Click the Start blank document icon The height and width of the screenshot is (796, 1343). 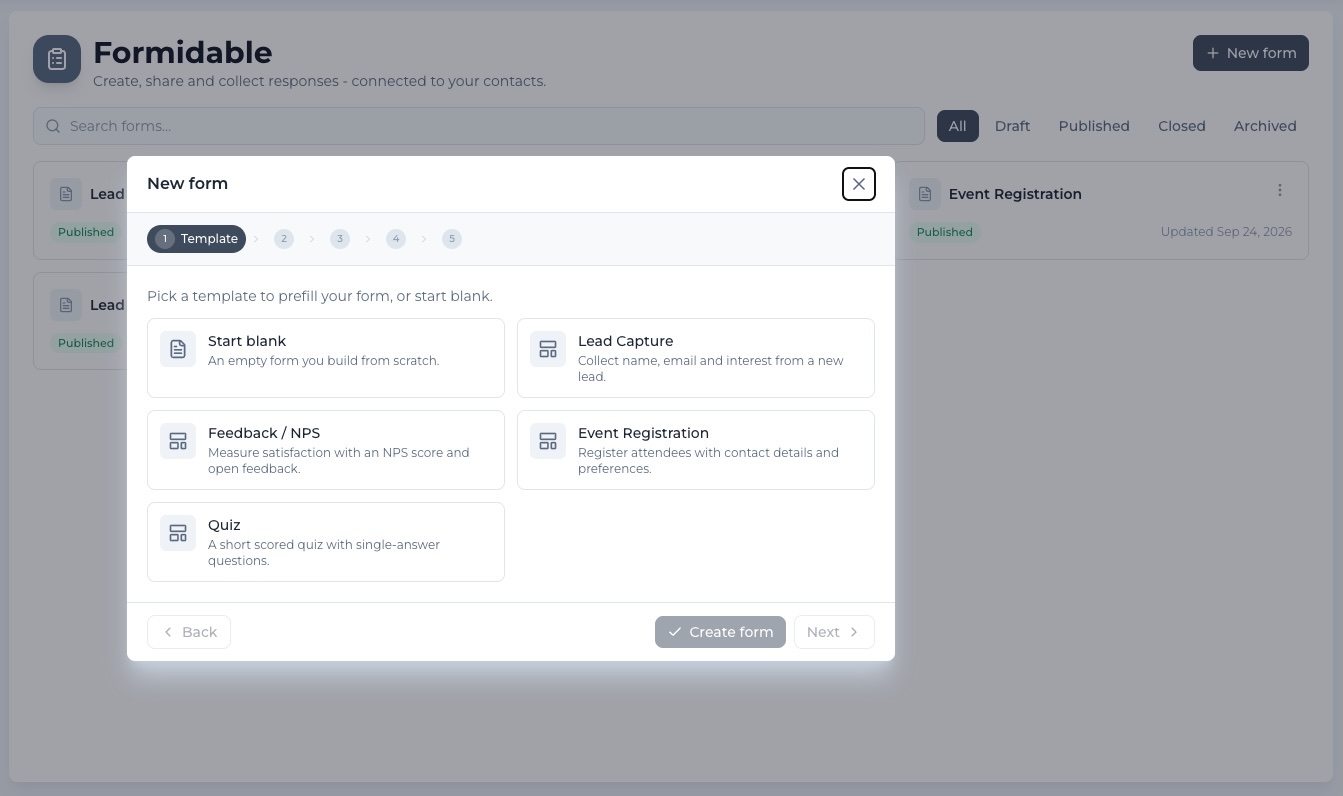(178, 349)
